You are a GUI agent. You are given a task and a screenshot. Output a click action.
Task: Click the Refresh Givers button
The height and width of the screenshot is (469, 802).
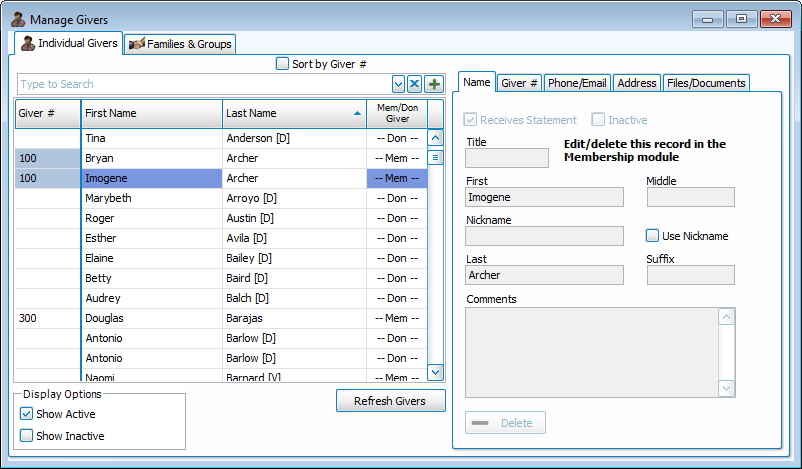390,401
